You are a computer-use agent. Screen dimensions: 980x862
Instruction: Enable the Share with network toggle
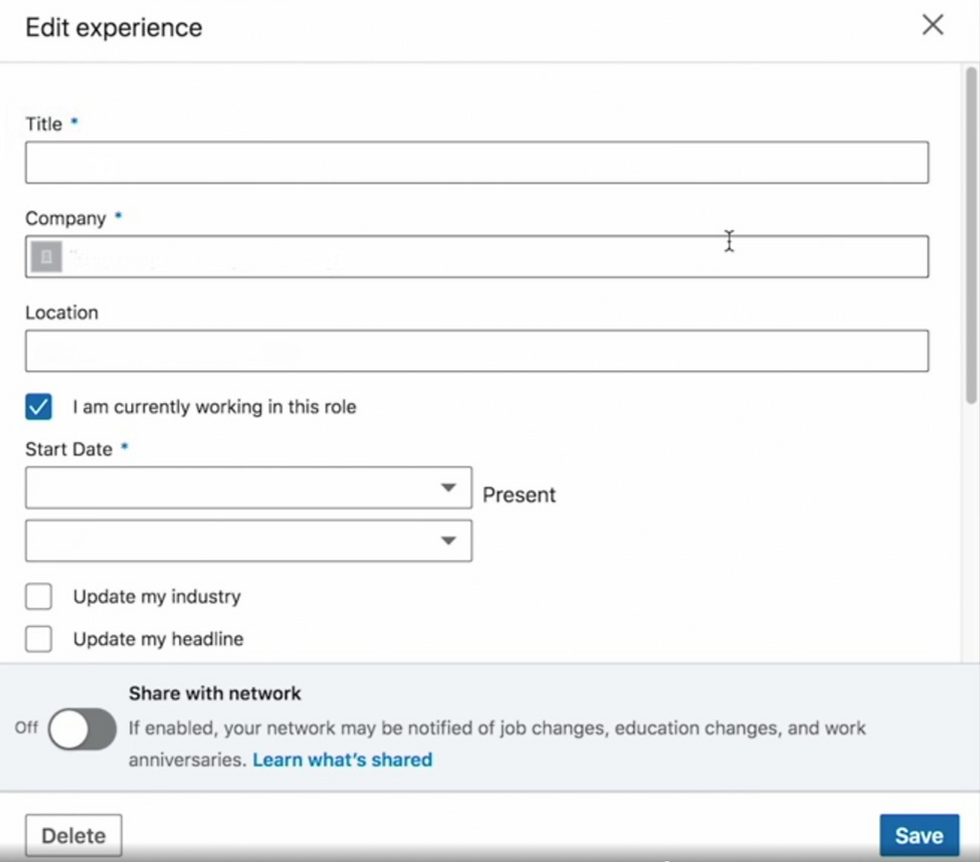[83, 729]
